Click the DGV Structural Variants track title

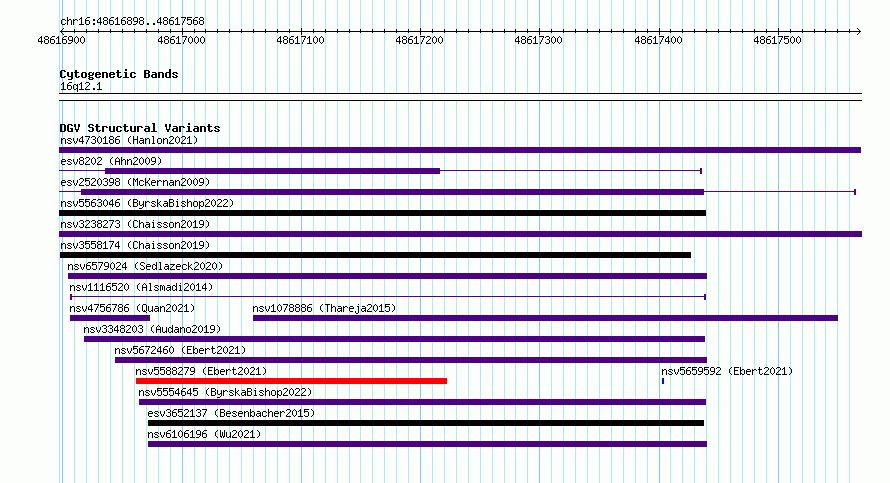pyautogui.click(x=140, y=128)
